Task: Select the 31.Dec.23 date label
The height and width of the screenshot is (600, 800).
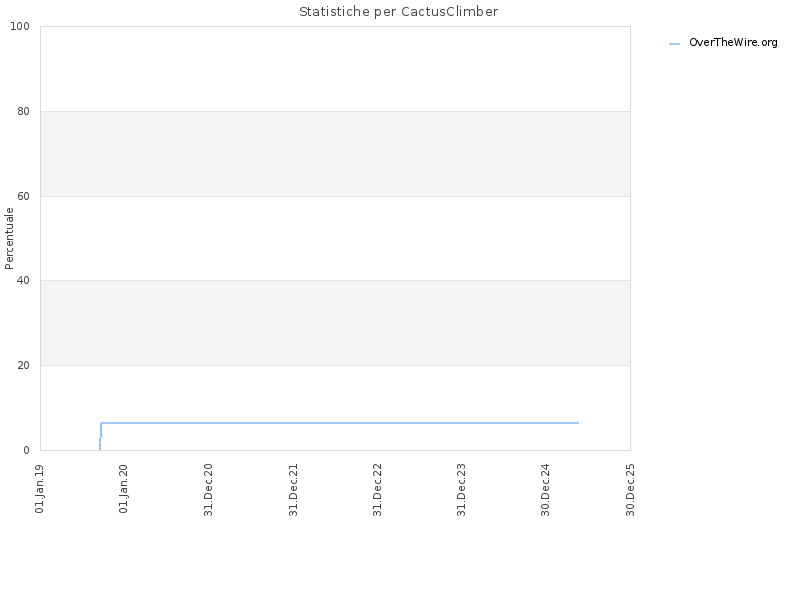Action: tap(462, 490)
